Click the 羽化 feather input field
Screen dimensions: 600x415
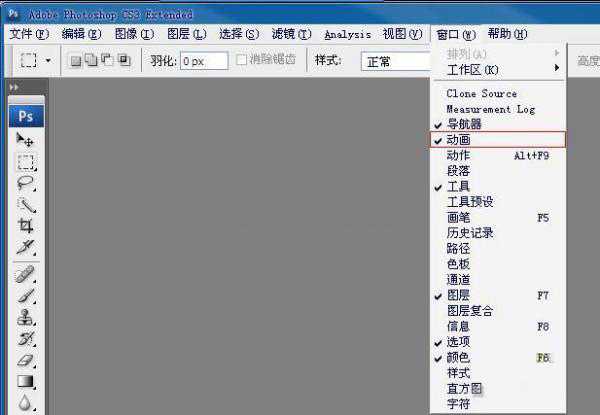point(203,61)
